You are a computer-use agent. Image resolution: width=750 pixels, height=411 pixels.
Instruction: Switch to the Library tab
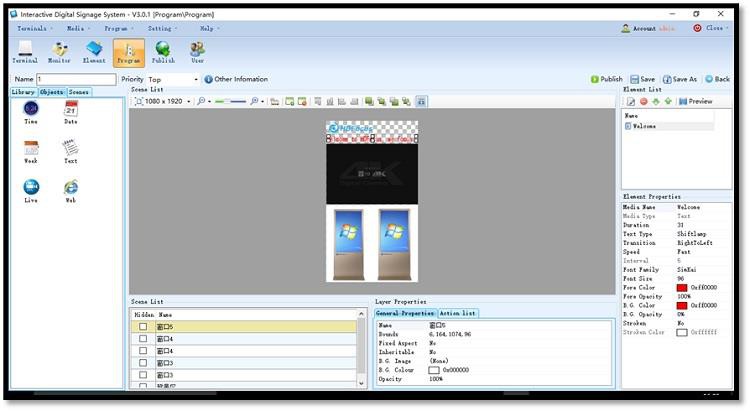[23, 92]
